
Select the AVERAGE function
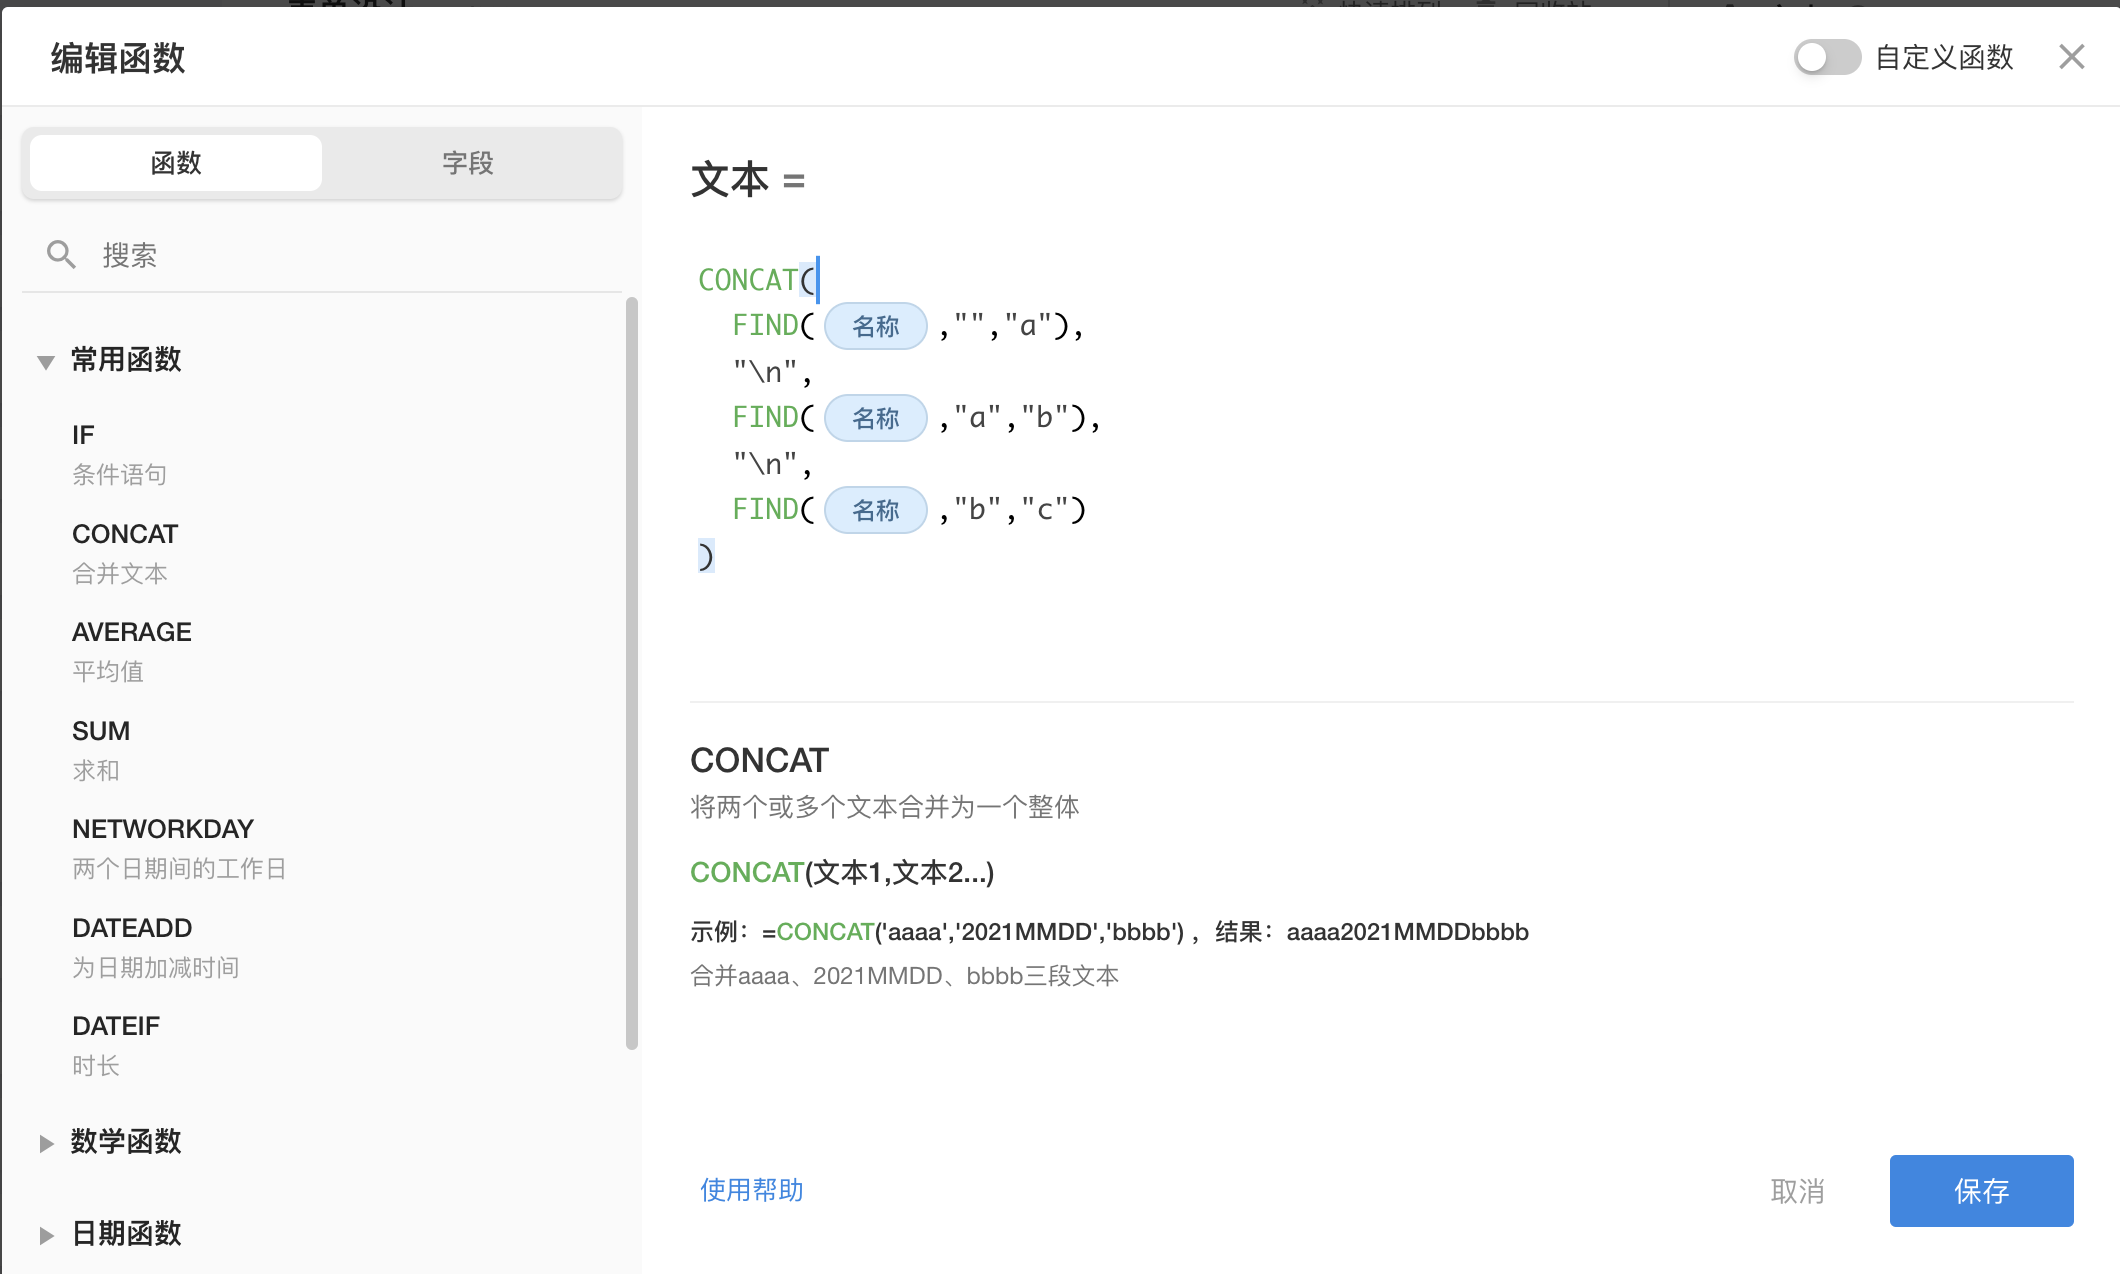click(x=132, y=631)
